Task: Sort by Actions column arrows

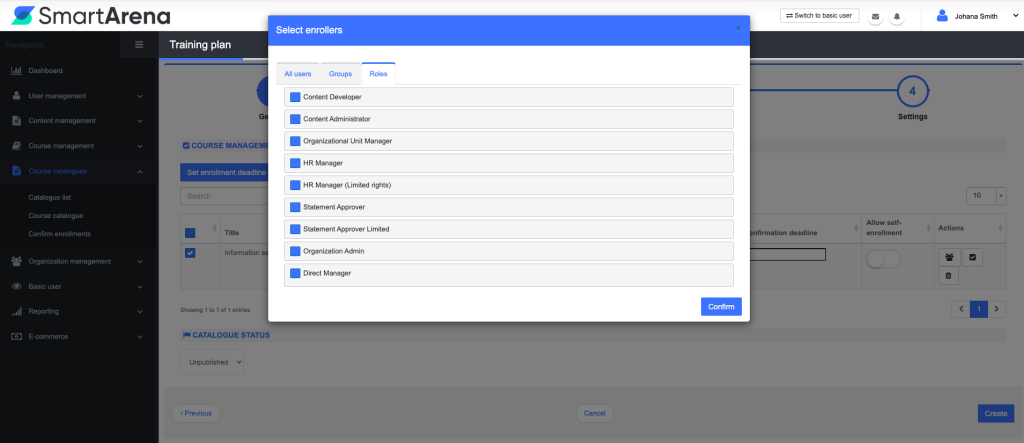Action: [999, 228]
